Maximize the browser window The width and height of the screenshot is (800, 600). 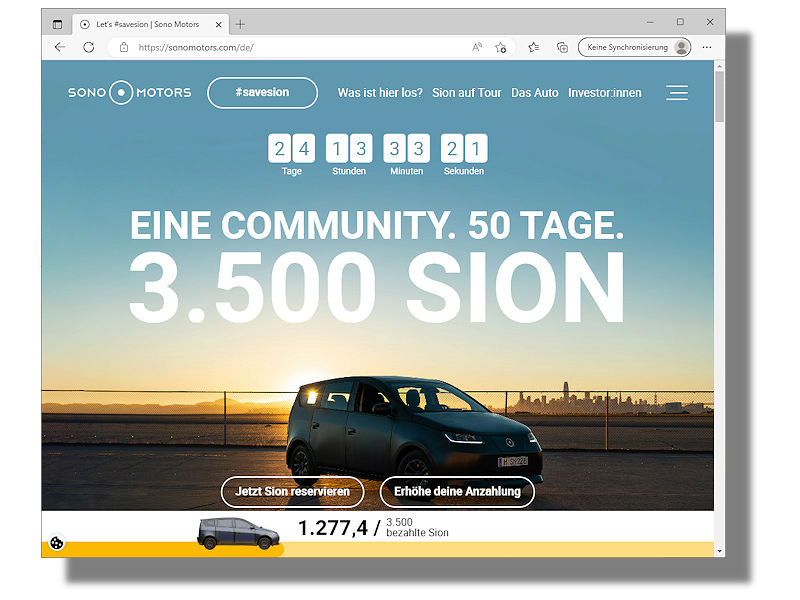680,22
